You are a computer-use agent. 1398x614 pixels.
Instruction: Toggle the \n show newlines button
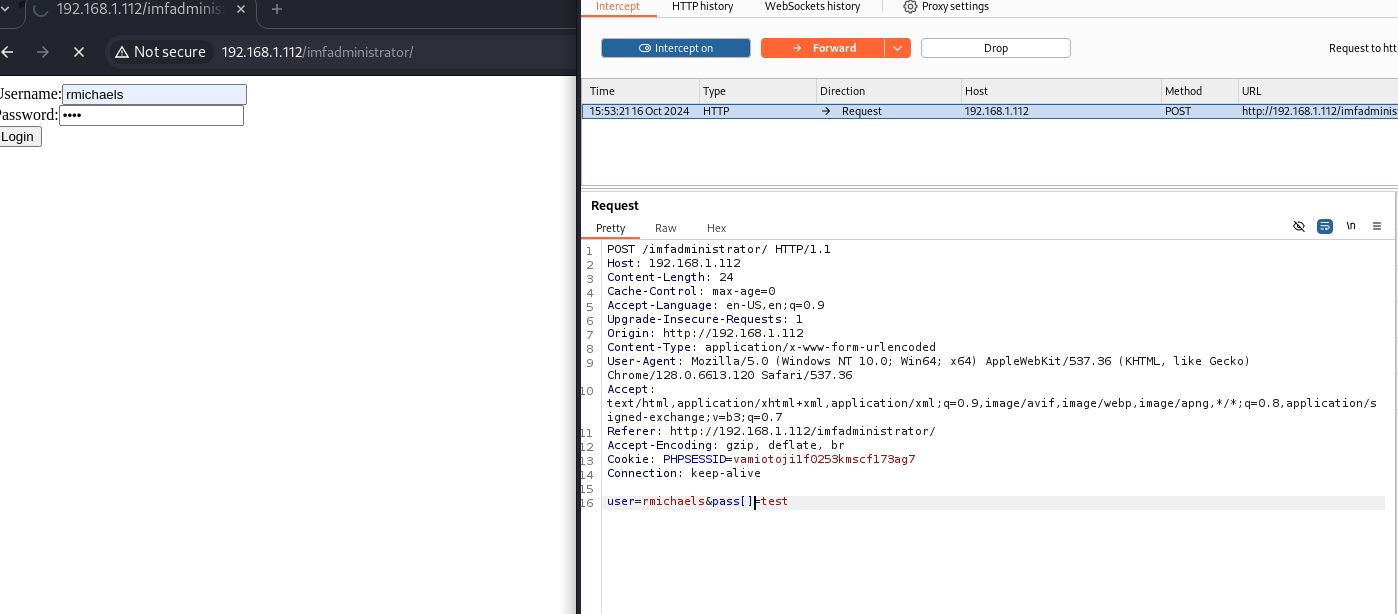point(1351,227)
